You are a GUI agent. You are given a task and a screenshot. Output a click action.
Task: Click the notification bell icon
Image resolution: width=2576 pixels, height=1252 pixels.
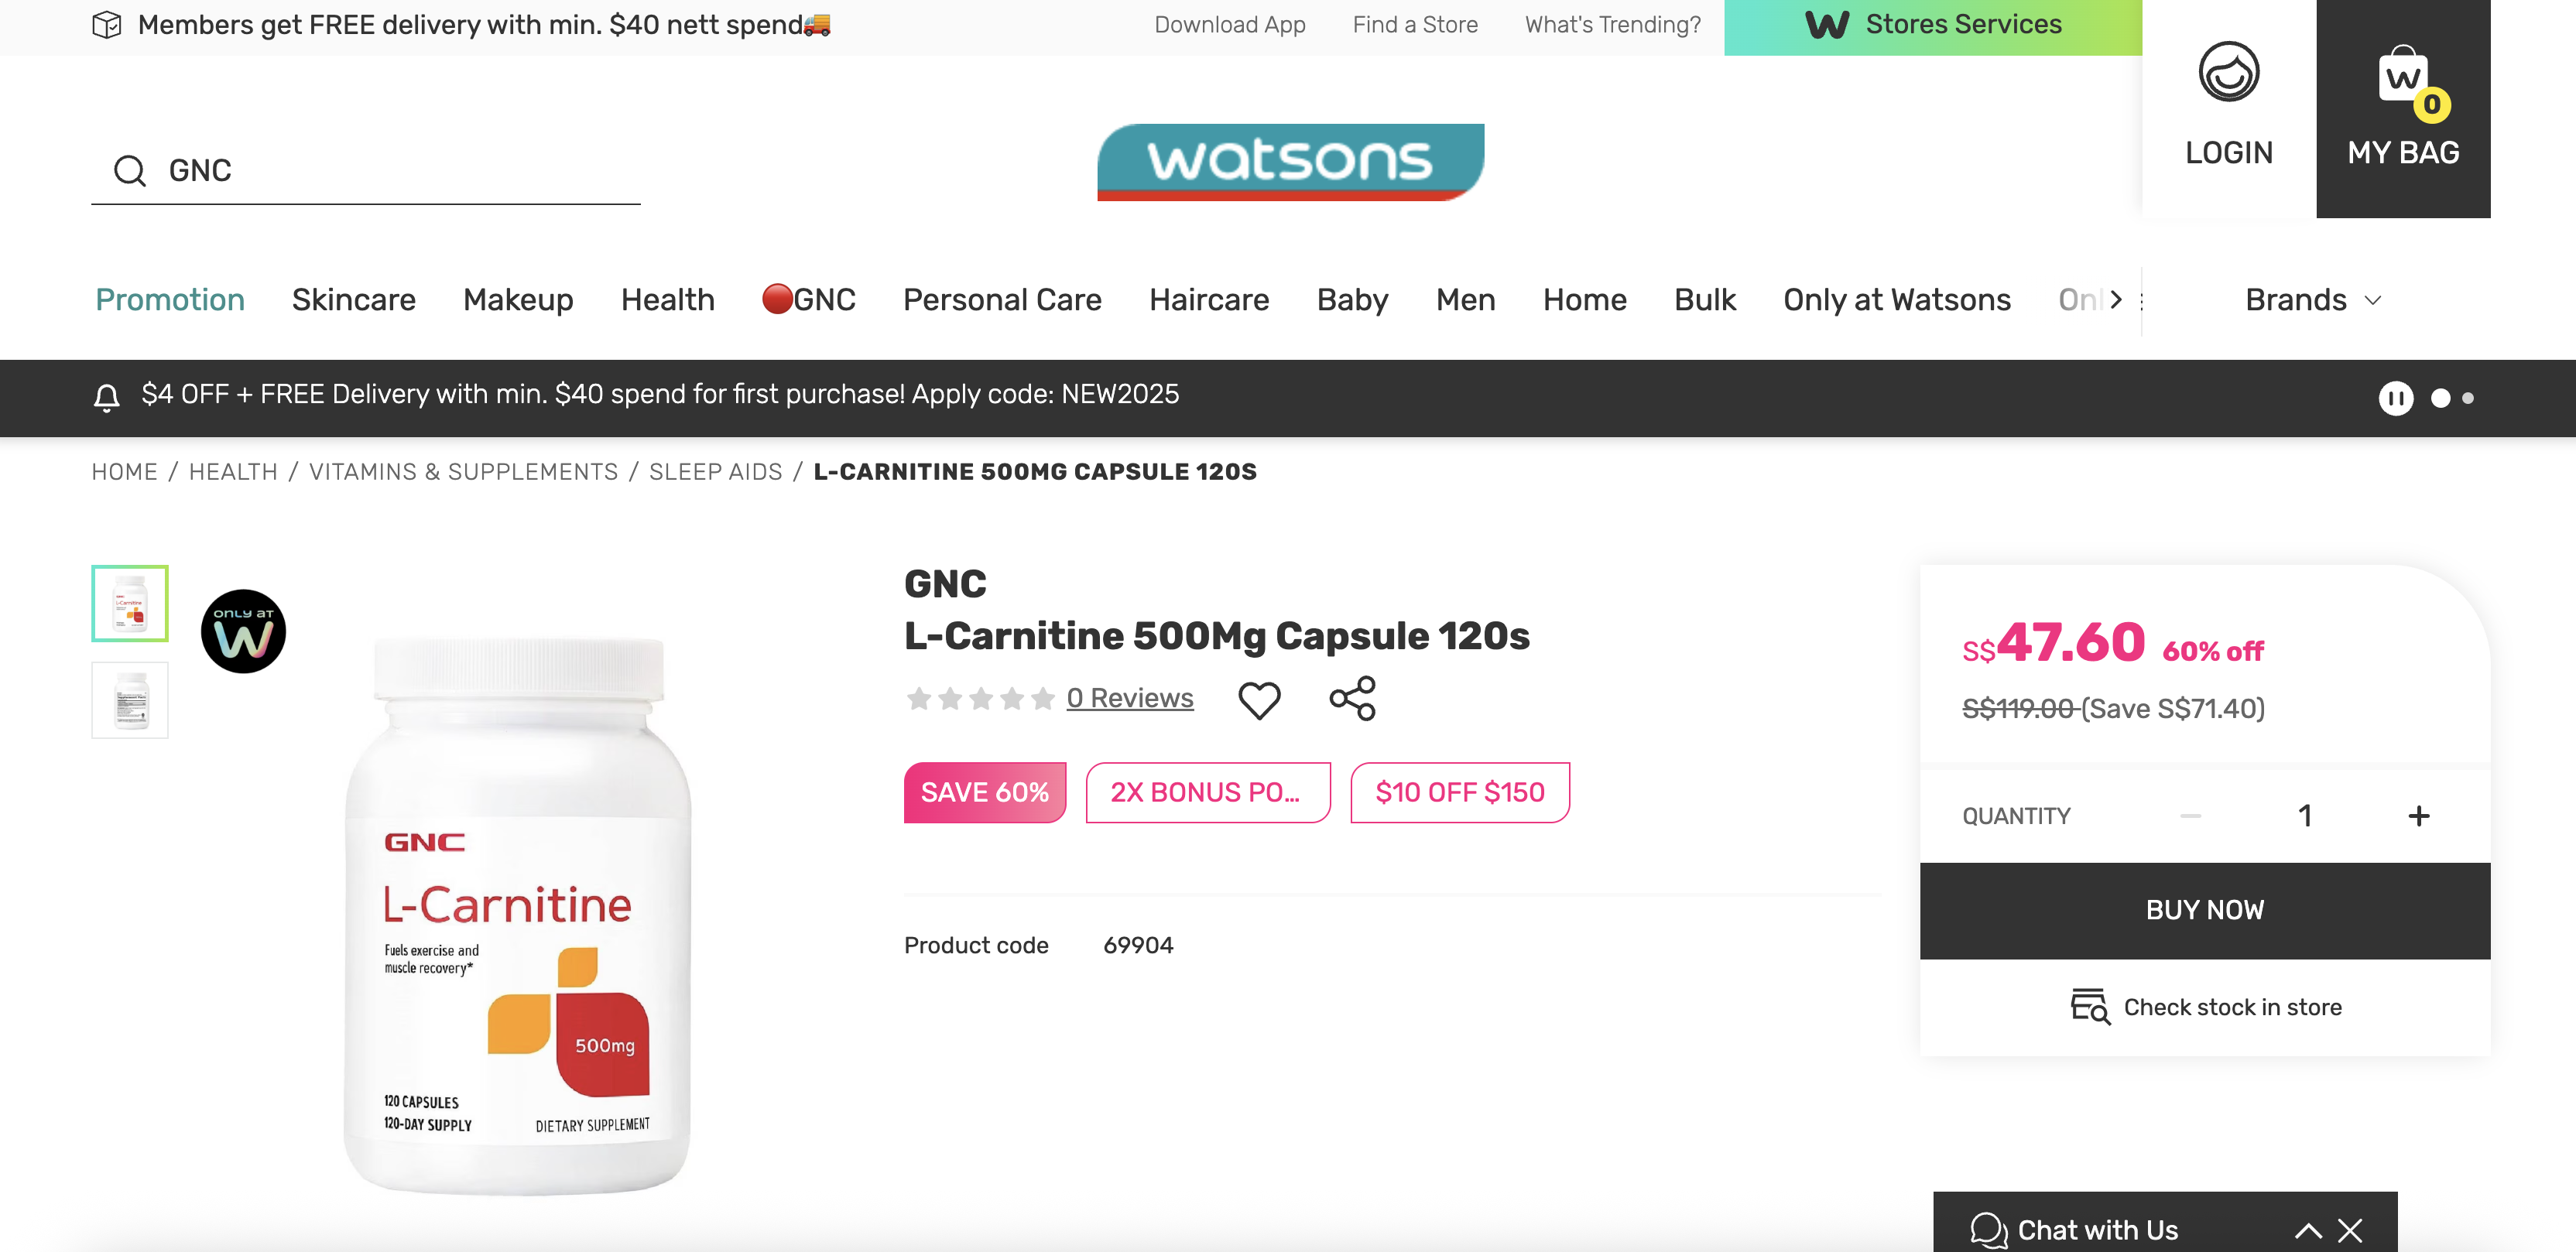(x=107, y=397)
